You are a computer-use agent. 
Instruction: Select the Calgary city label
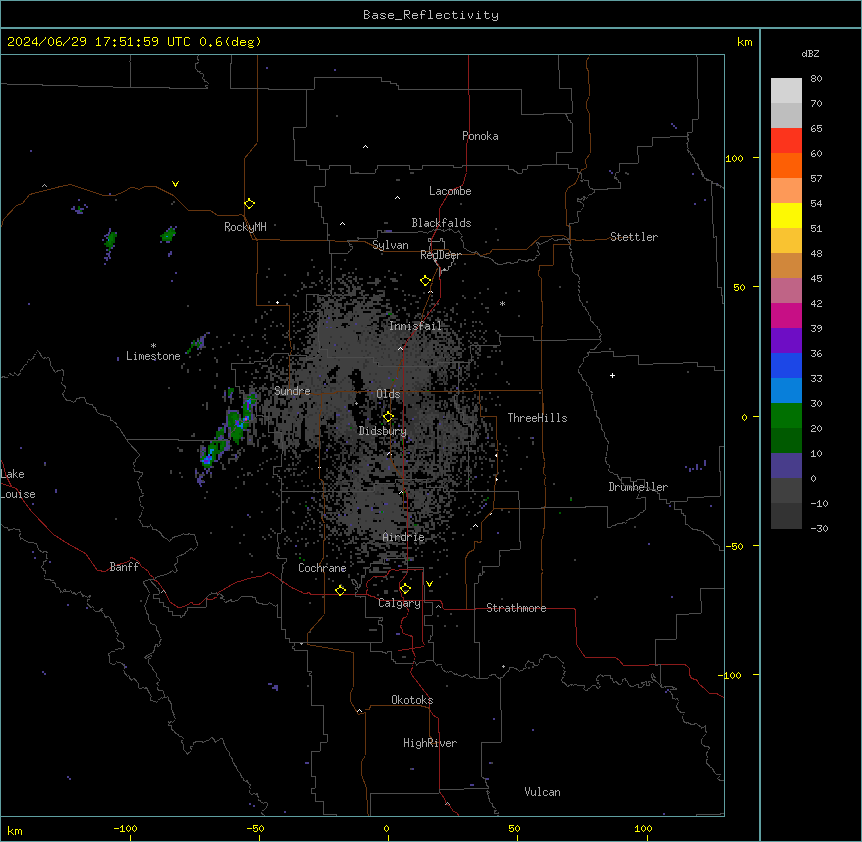coord(399,603)
